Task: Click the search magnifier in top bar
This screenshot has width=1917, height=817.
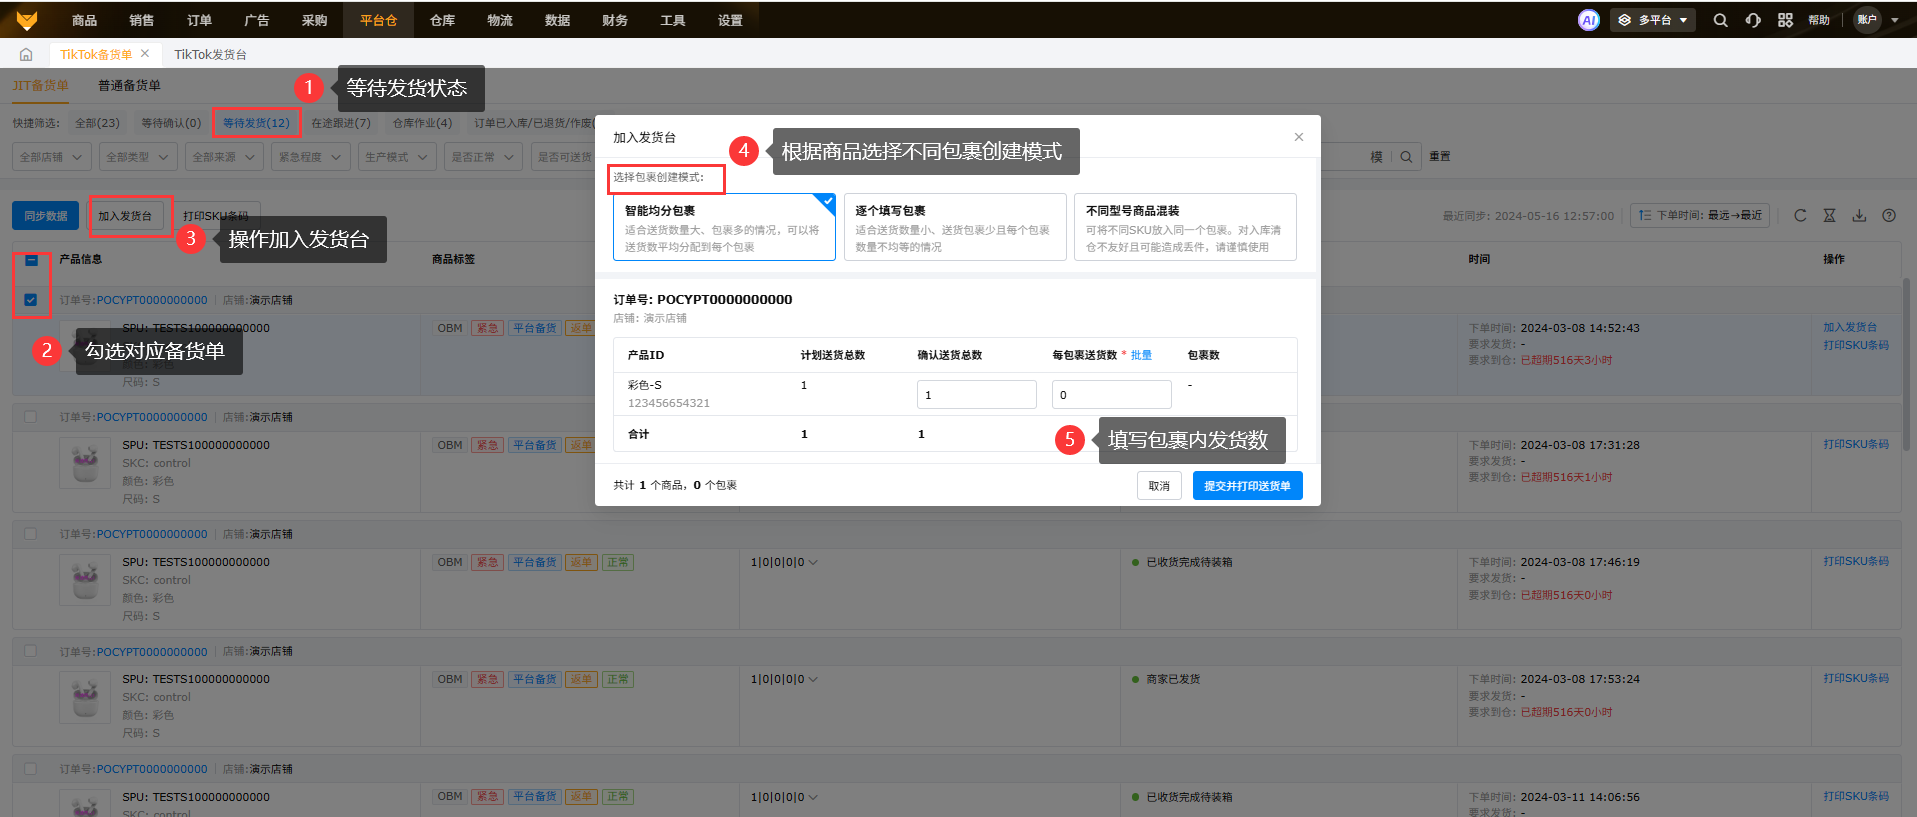Action: pyautogui.click(x=1720, y=20)
